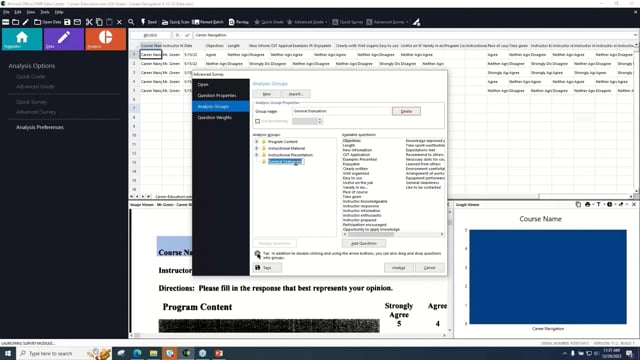Click the Import... button
Viewport: 640px width, 360px height.
click(x=296, y=94)
